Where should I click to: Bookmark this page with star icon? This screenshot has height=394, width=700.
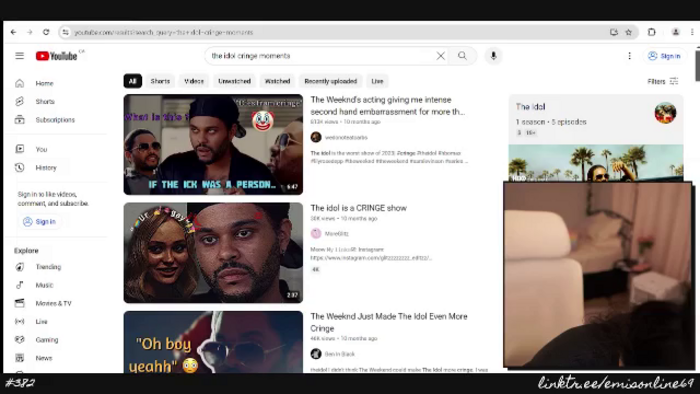pyautogui.click(x=629, y=32)
